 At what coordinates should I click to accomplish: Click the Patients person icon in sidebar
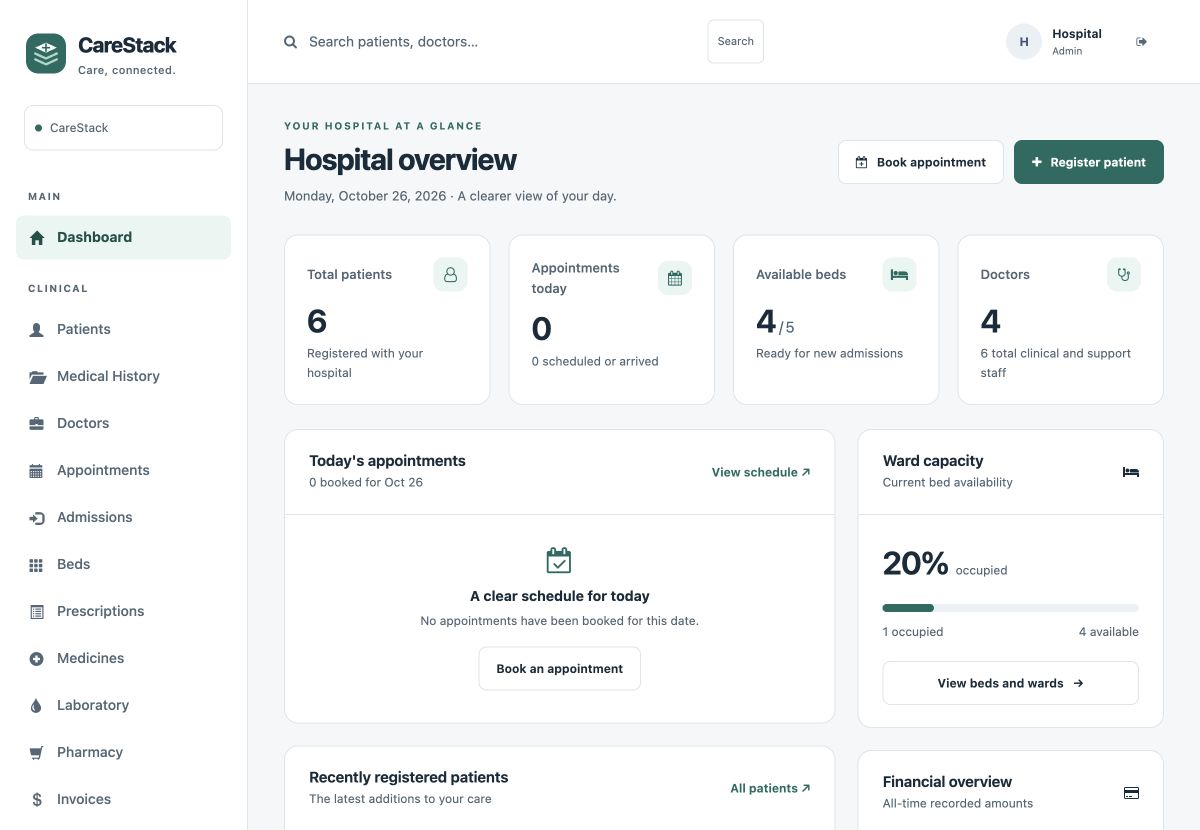(37, 330)
